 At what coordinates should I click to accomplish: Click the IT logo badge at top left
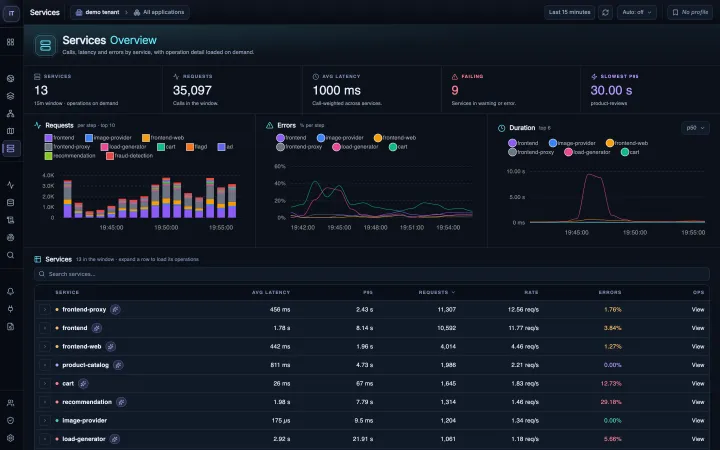[x=11, y=13]
